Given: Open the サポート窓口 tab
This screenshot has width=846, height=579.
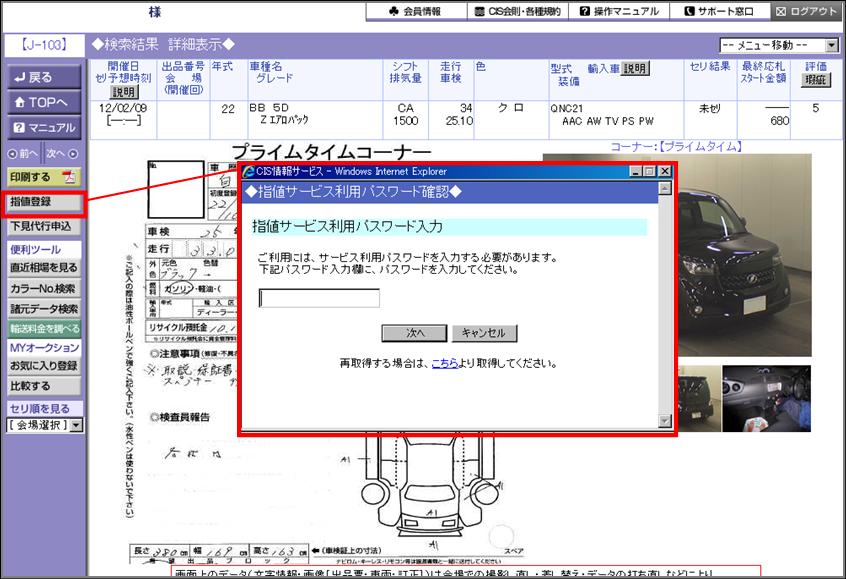Looking at the screenshot, I should coord(719,11).
